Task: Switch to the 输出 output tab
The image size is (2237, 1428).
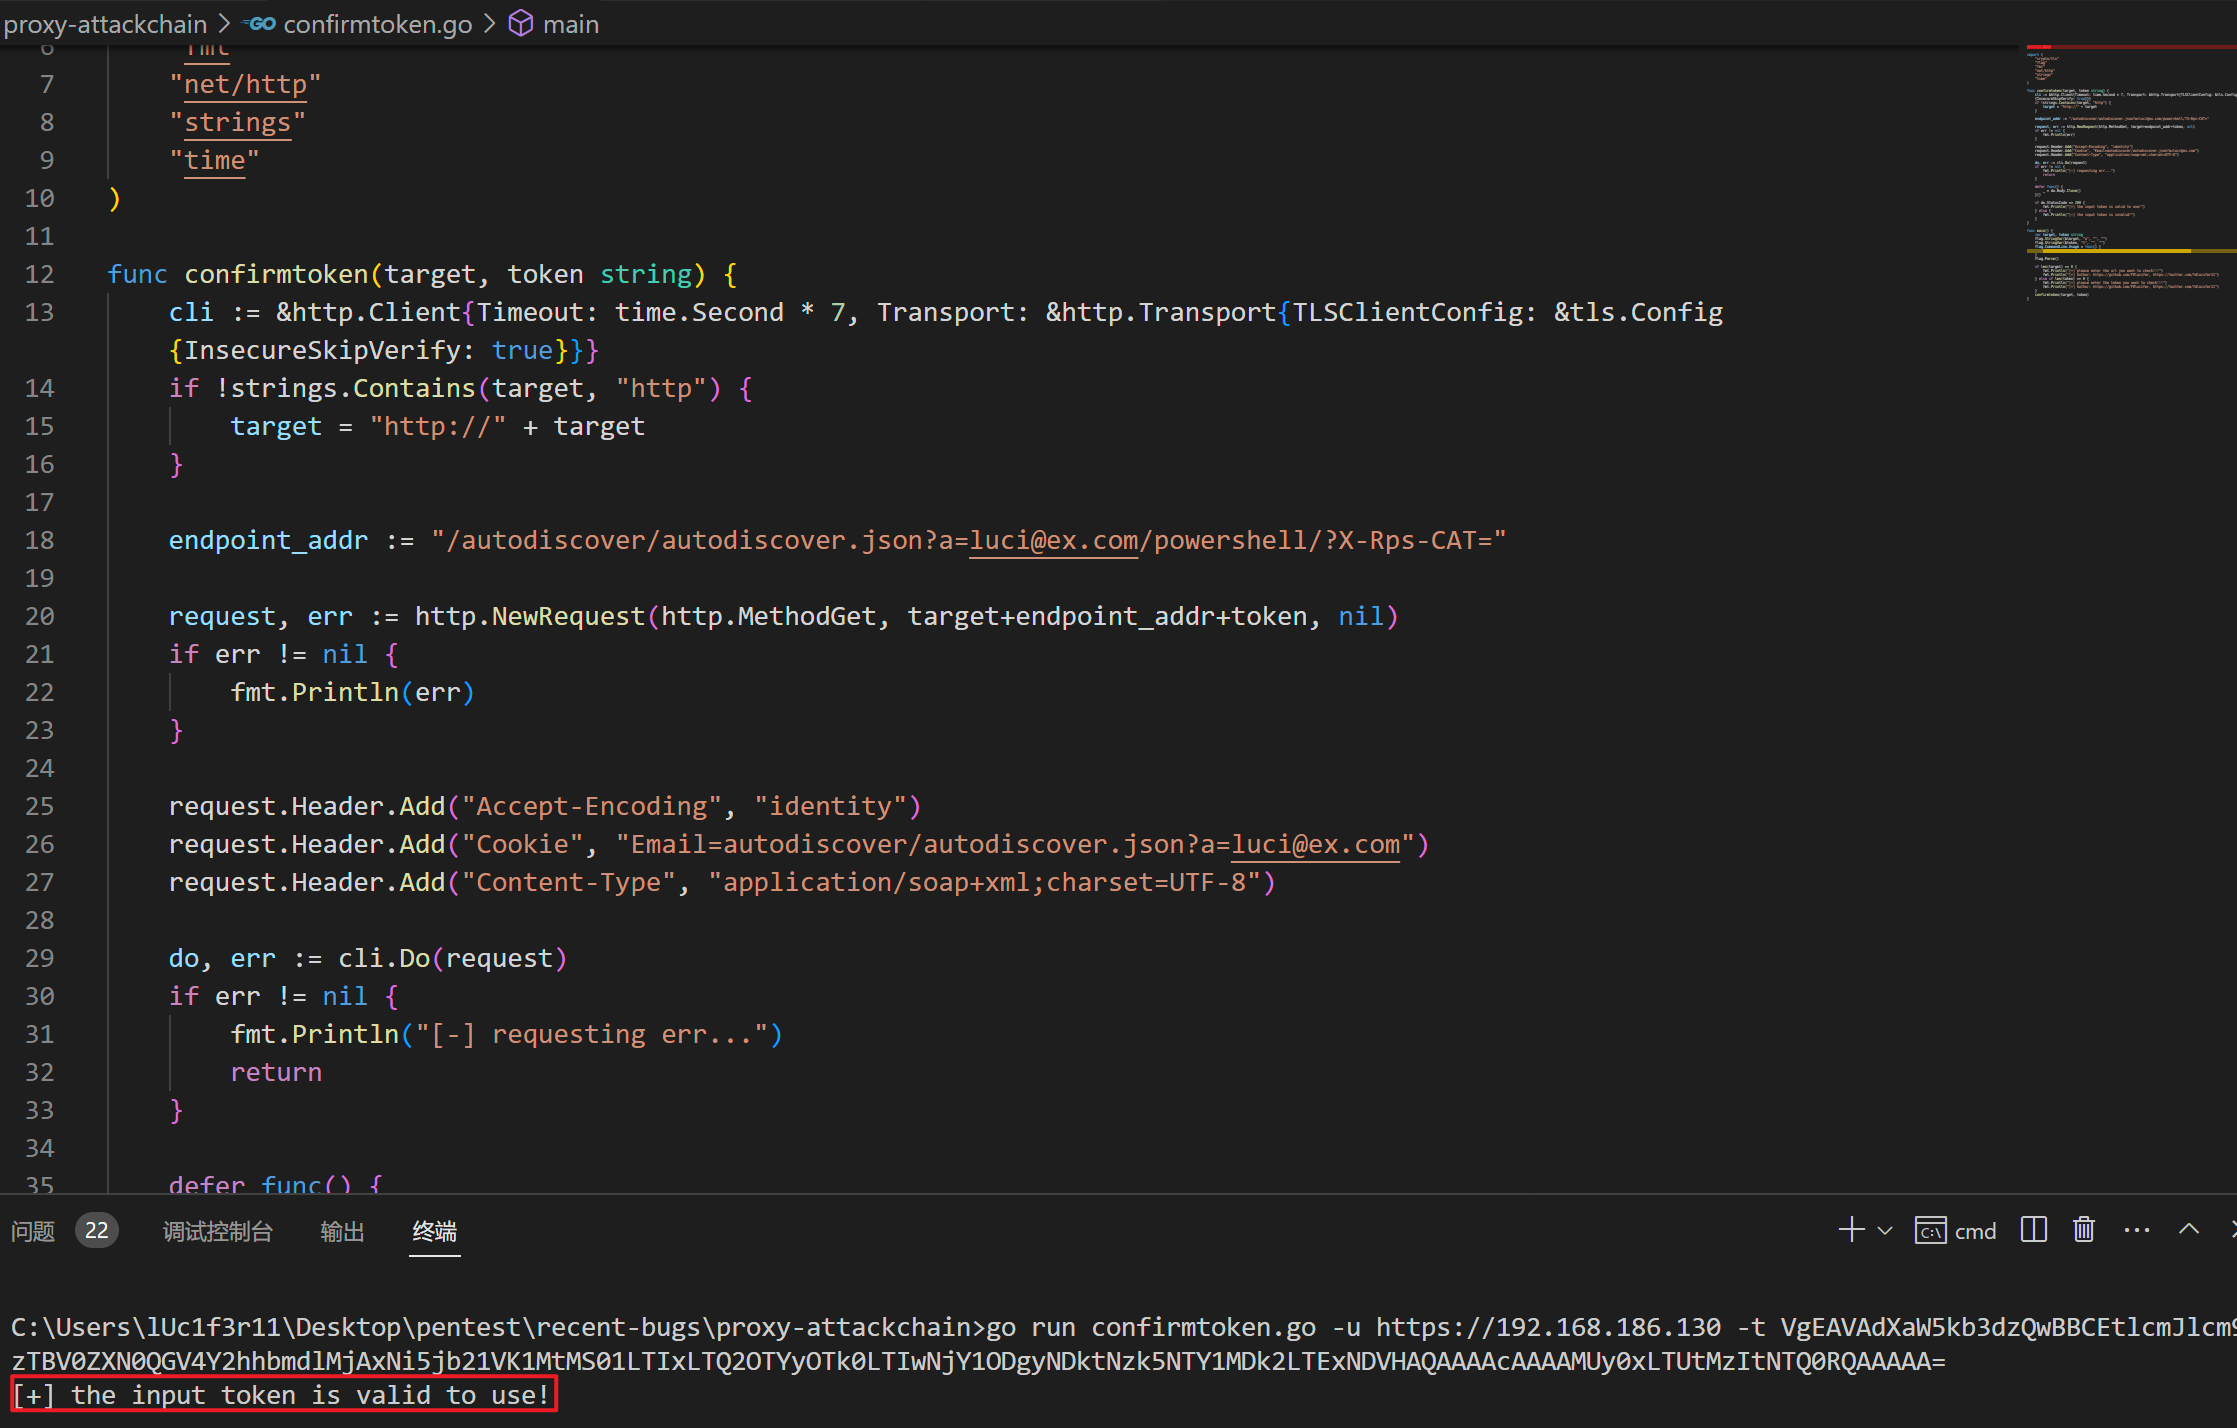Action: point(342,1231)
